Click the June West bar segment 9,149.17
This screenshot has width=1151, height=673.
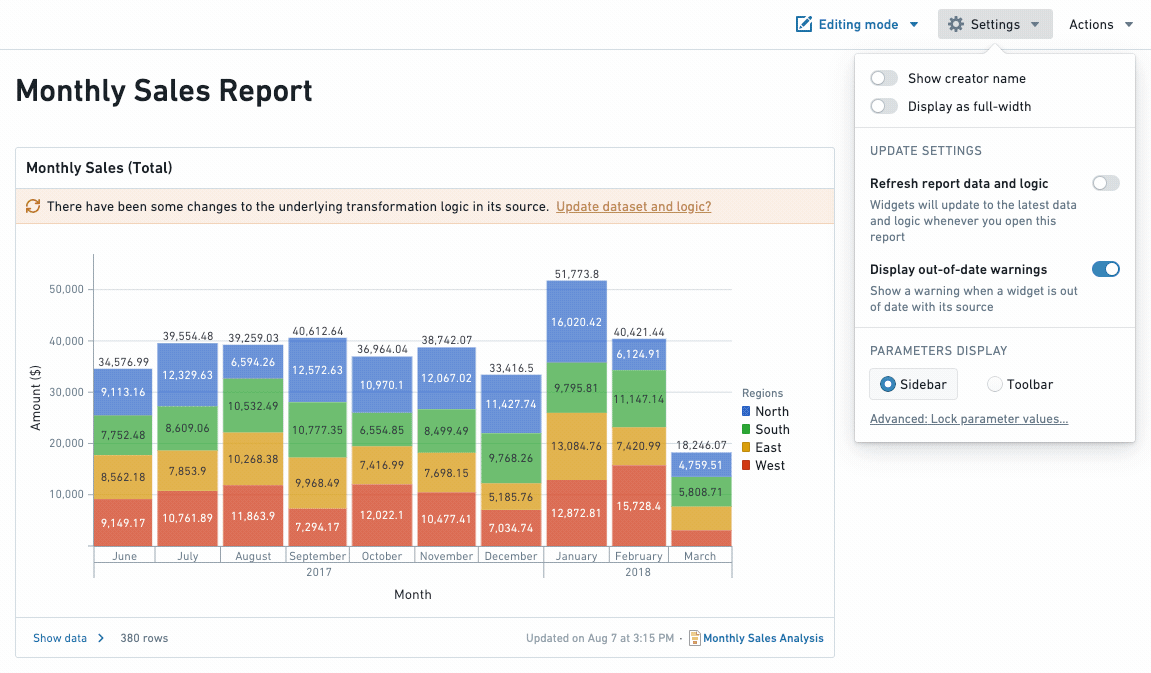point(123,523)
